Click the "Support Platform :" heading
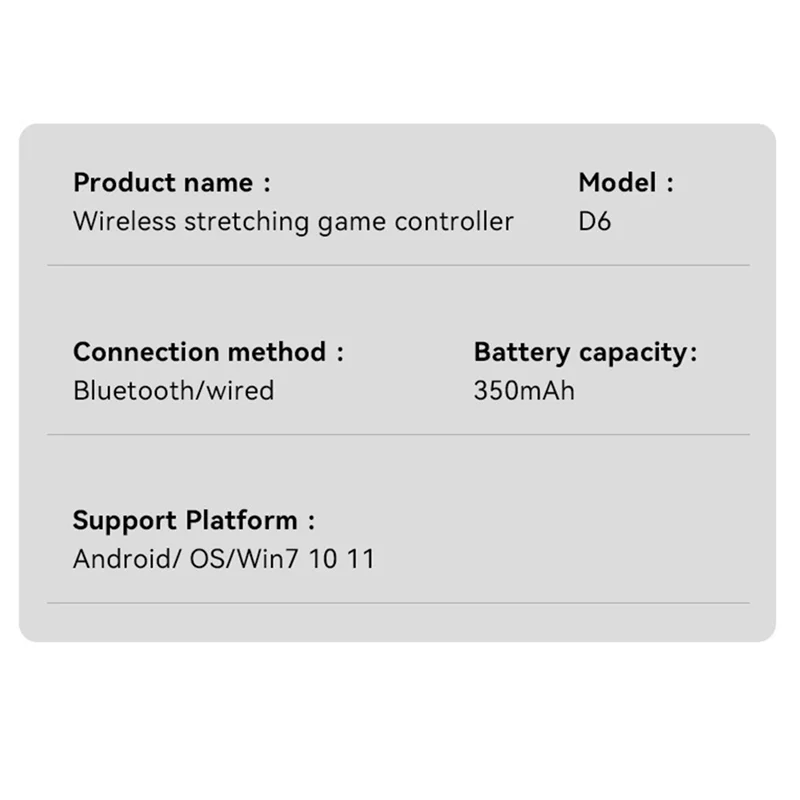Viewport: 800px width, 800px height. 194,521
